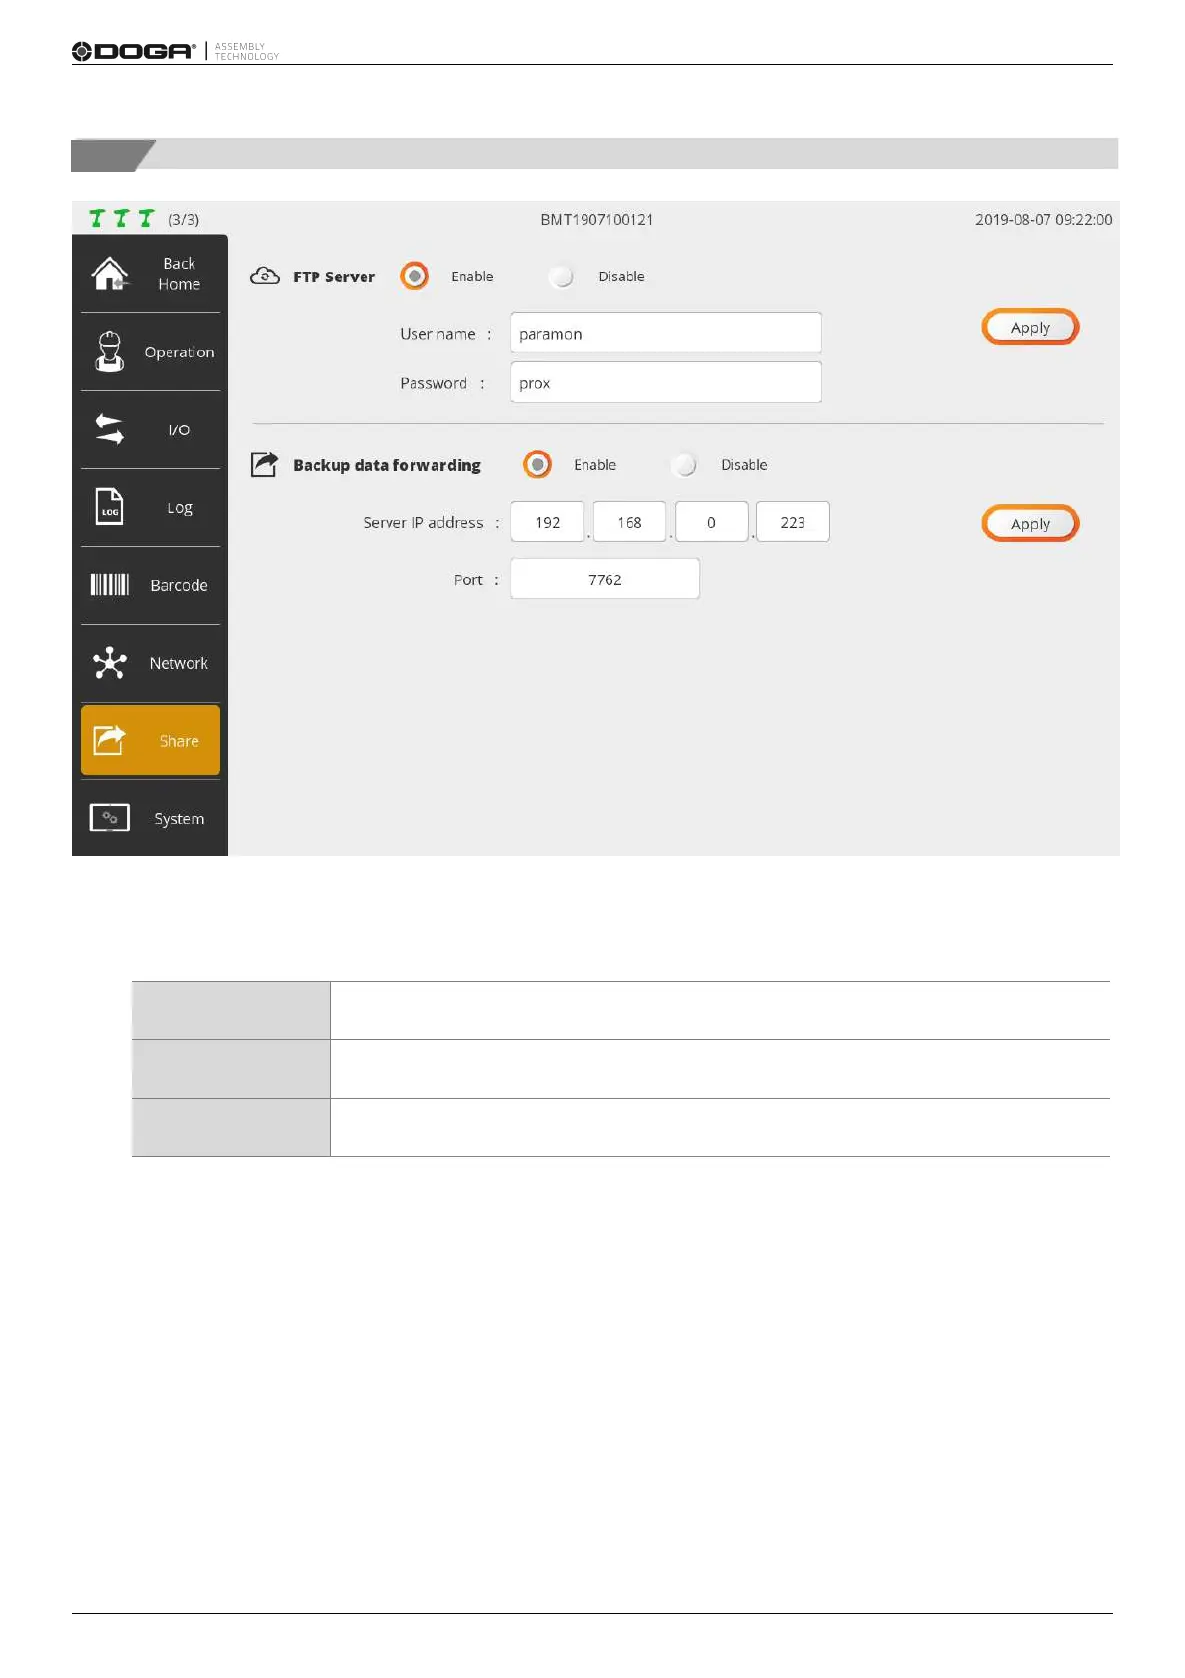Open the Network menu label
This screenshot has height=1678, width=1185.
179,663
